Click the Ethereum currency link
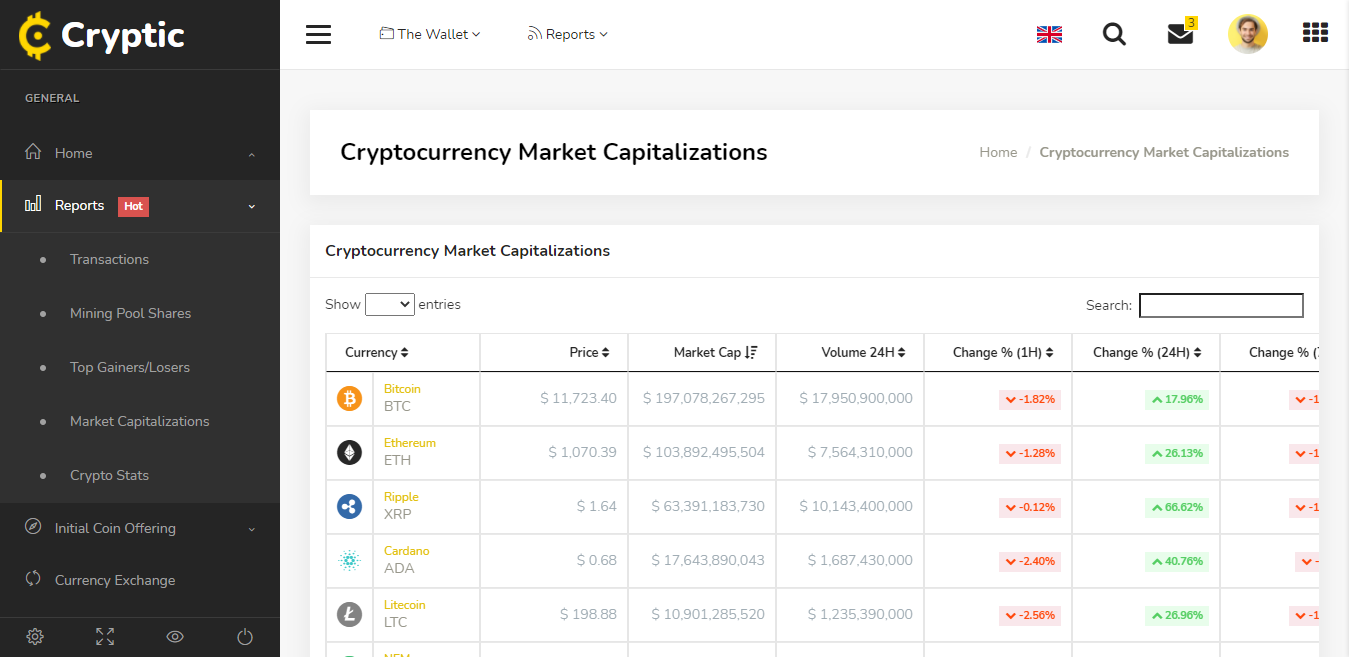 coord(410,443)
